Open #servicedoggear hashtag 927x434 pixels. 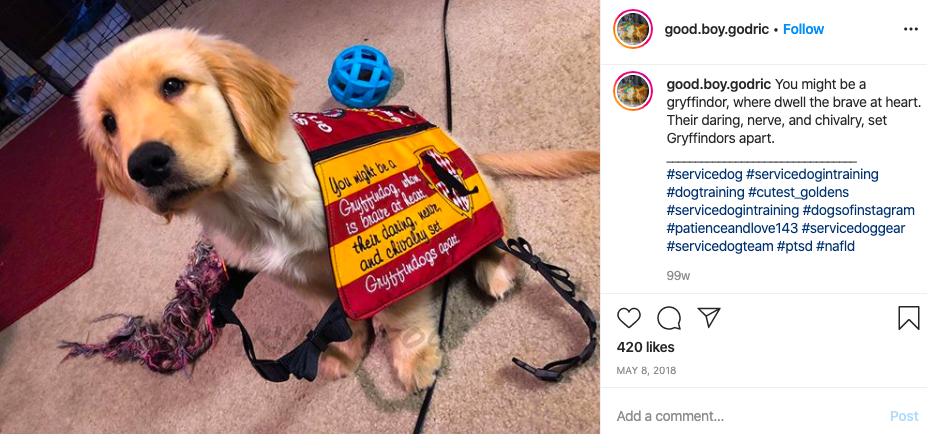pyautogui.click(x=854, y=228)
